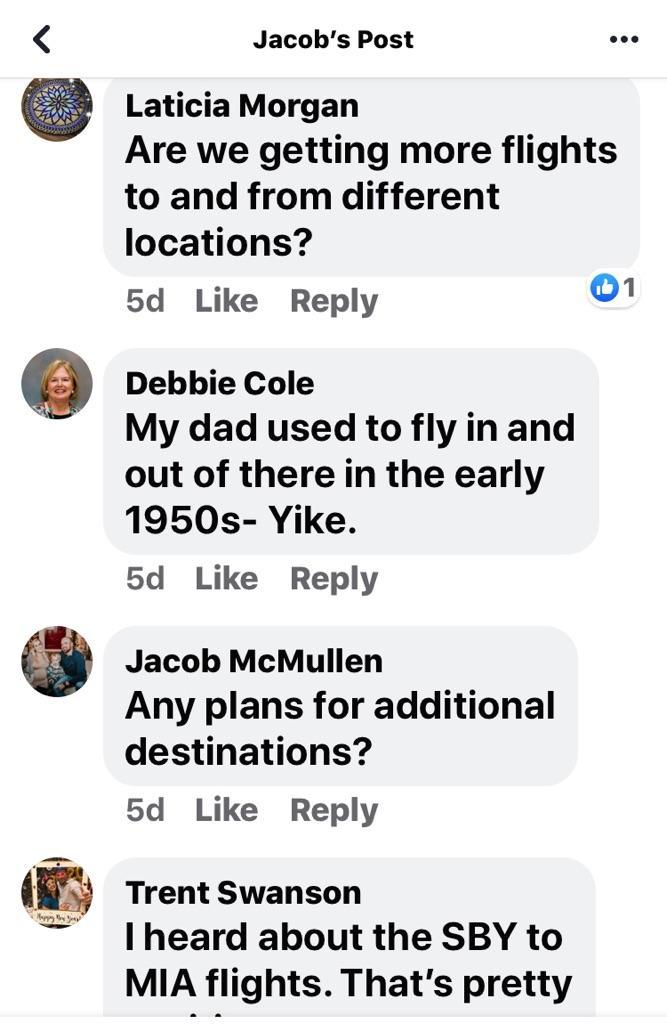Reply to Laticia Morgan's comment
This screenshot has height=1024, width=667.
[x=334, y=301]
